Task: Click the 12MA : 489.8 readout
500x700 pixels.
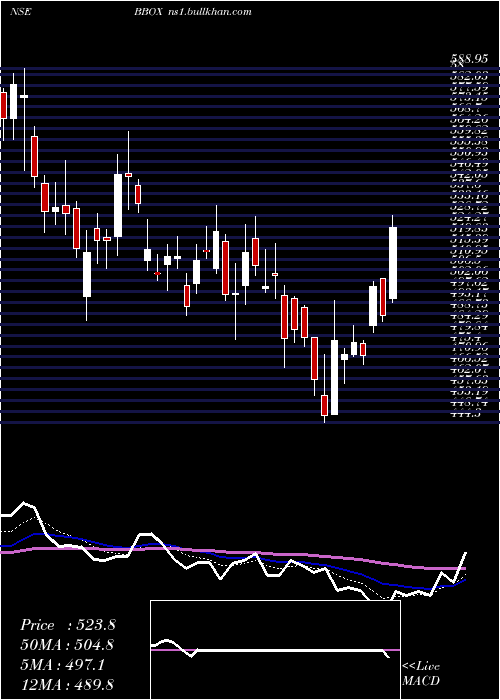Action: point(67,685)
